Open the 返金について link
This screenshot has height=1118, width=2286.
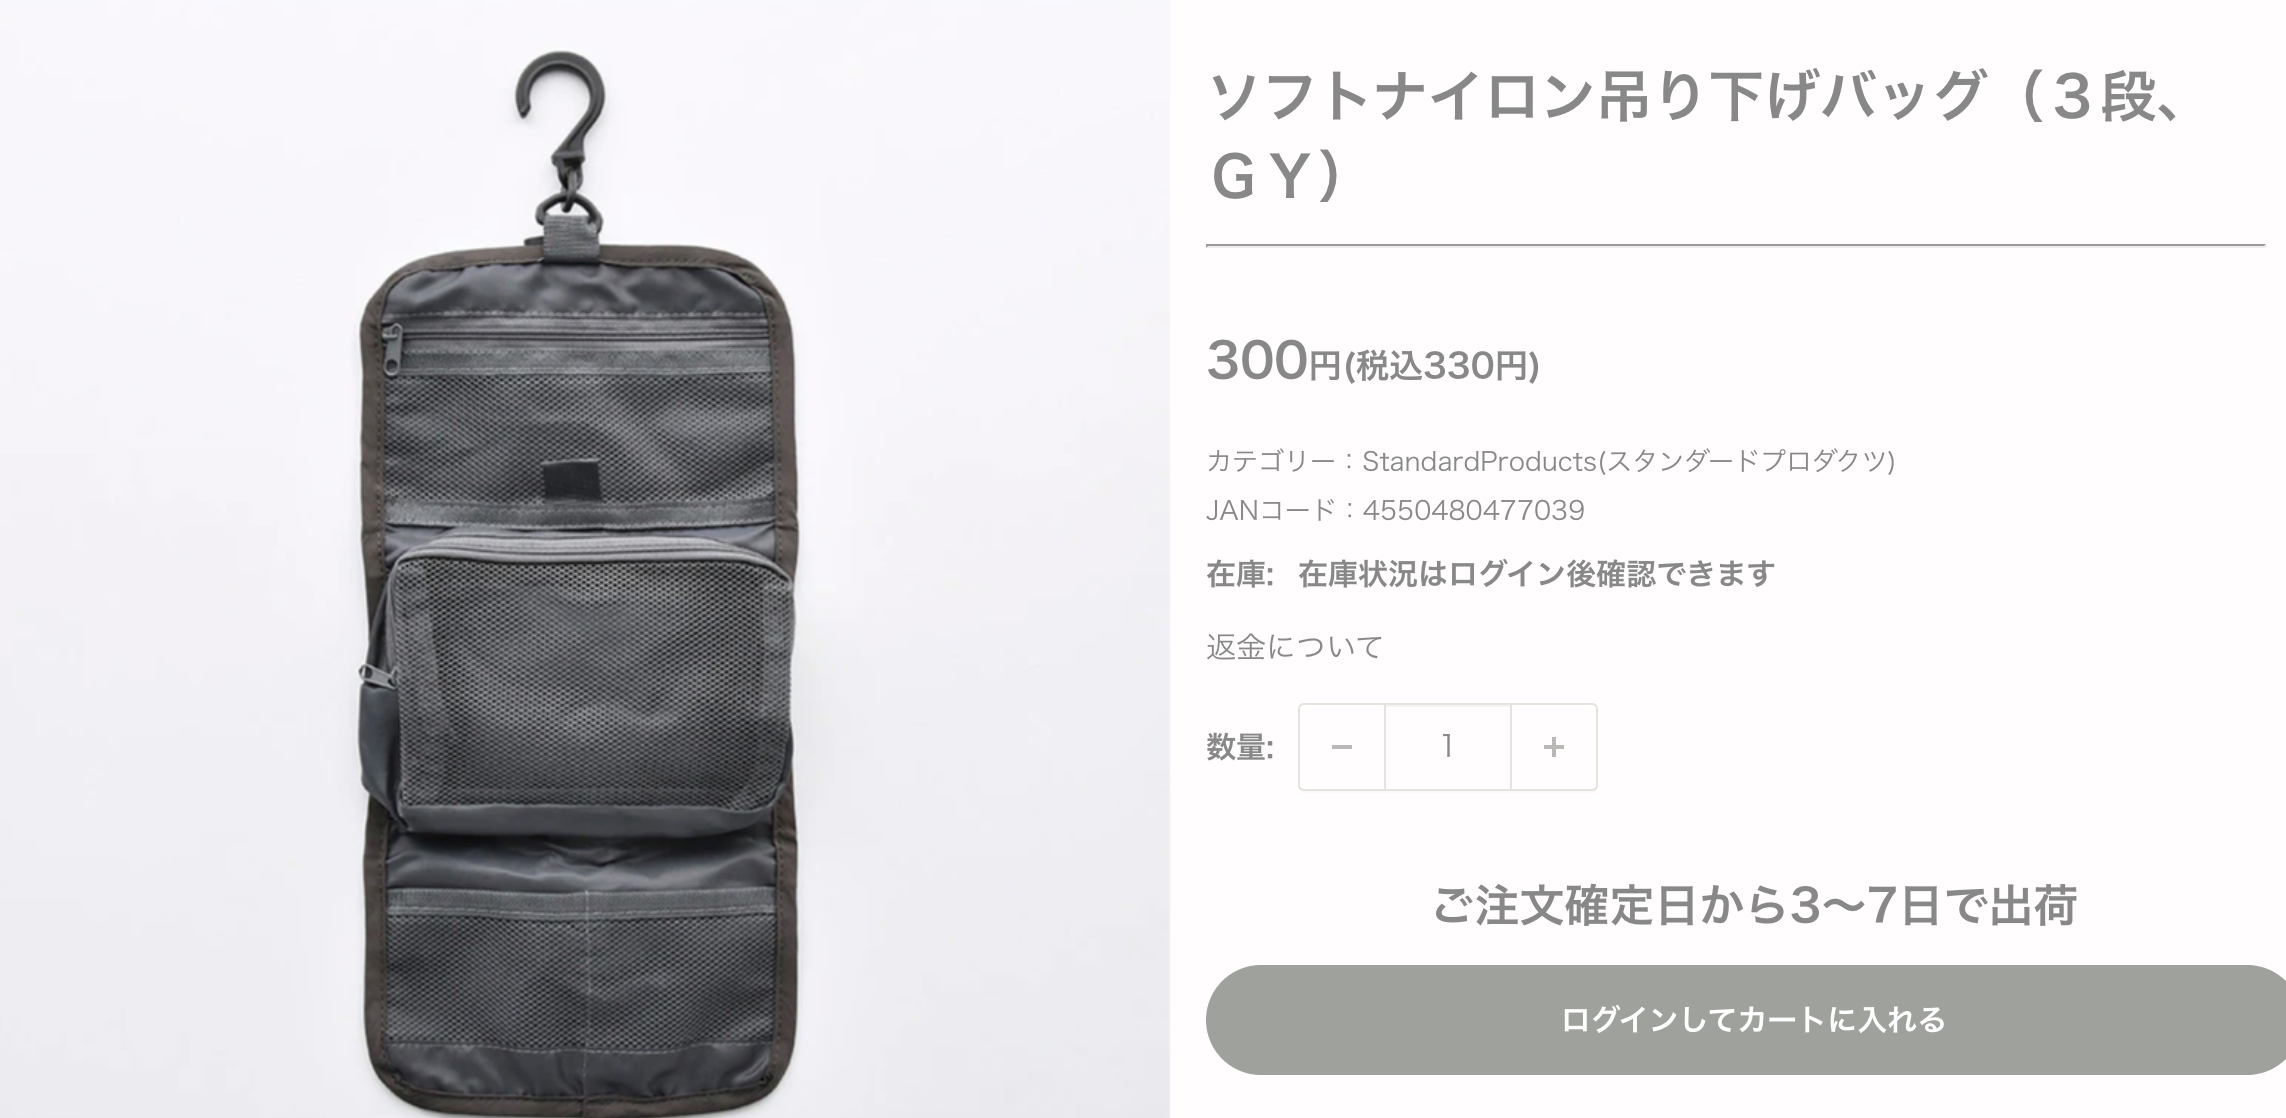pyautogui.click(x=1294, y=647)
